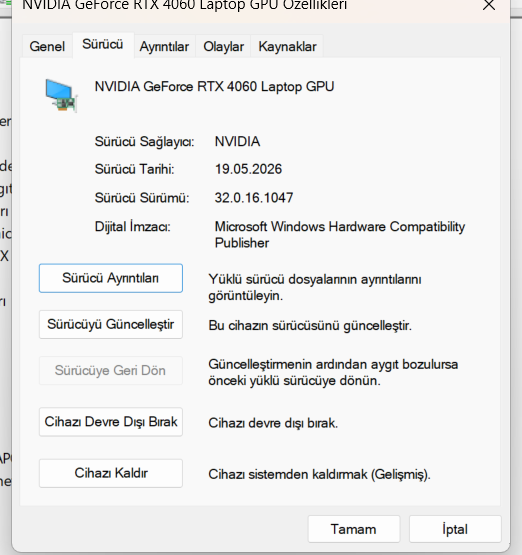Click the Sürücü Sürümü label
This screenshot has height=555, width=522.
[x=142, y=198]
